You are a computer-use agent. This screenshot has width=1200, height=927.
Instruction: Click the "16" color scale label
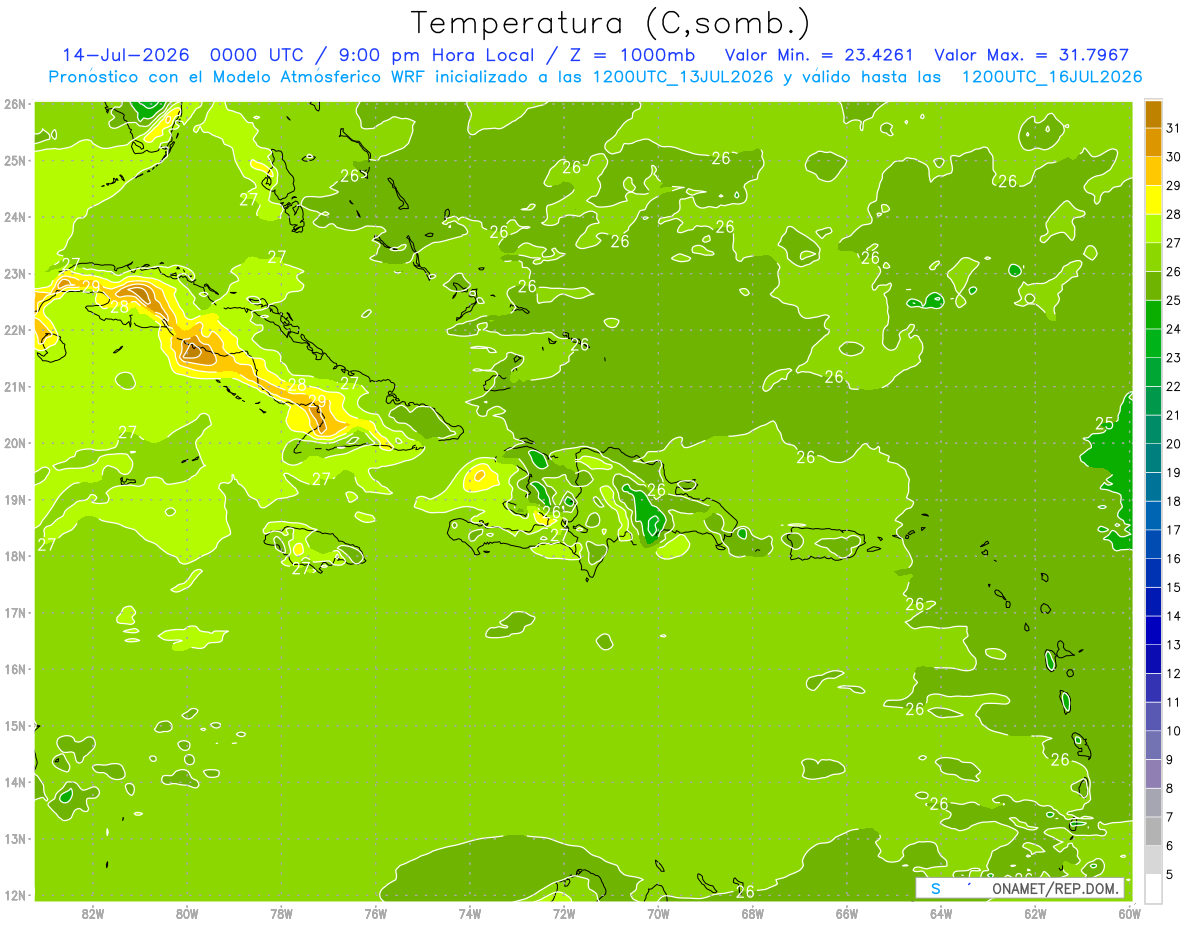tap(1174, 559)
